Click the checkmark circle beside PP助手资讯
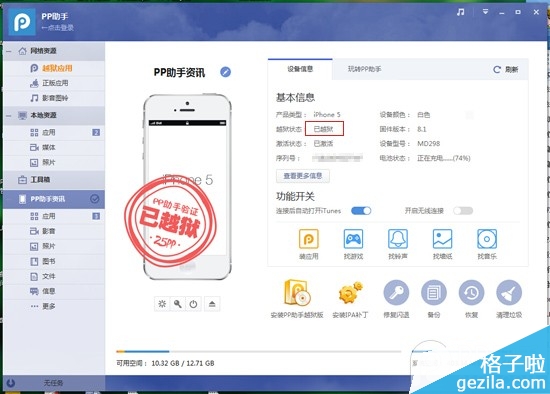Viewport: 550px width, 394px height. click(95, 199)
